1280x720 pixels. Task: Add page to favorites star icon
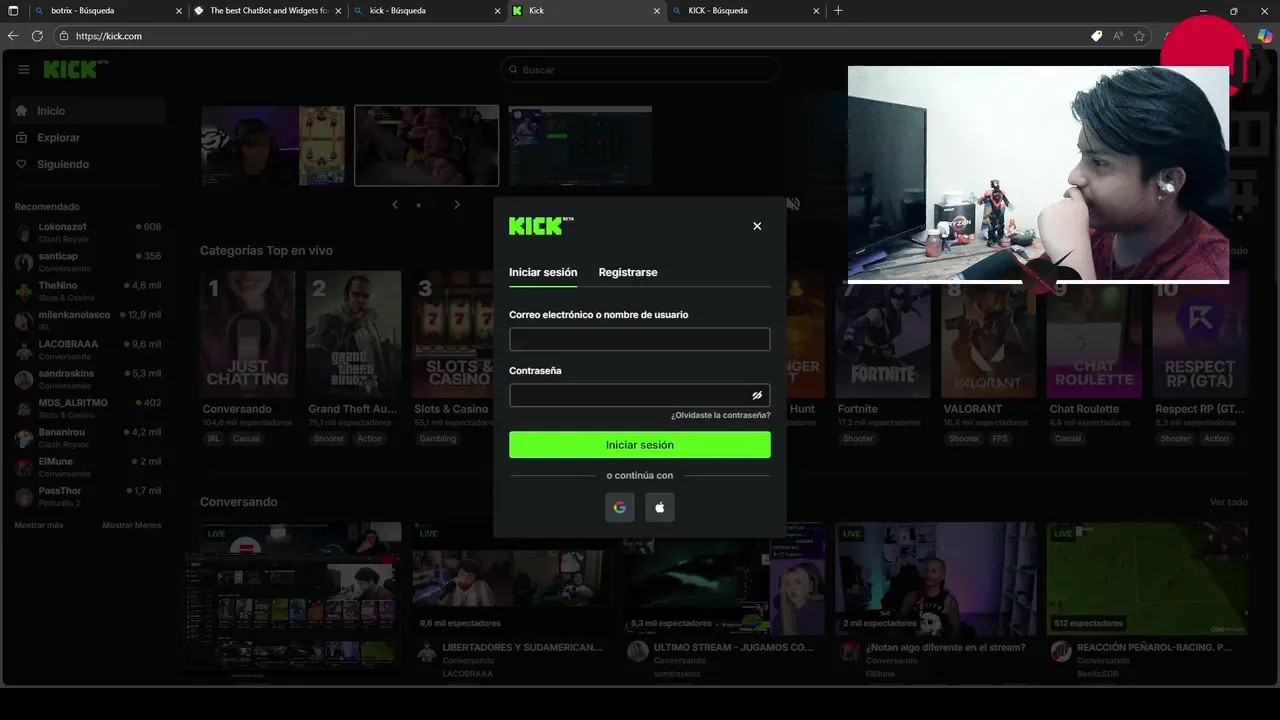(1139, 36)
